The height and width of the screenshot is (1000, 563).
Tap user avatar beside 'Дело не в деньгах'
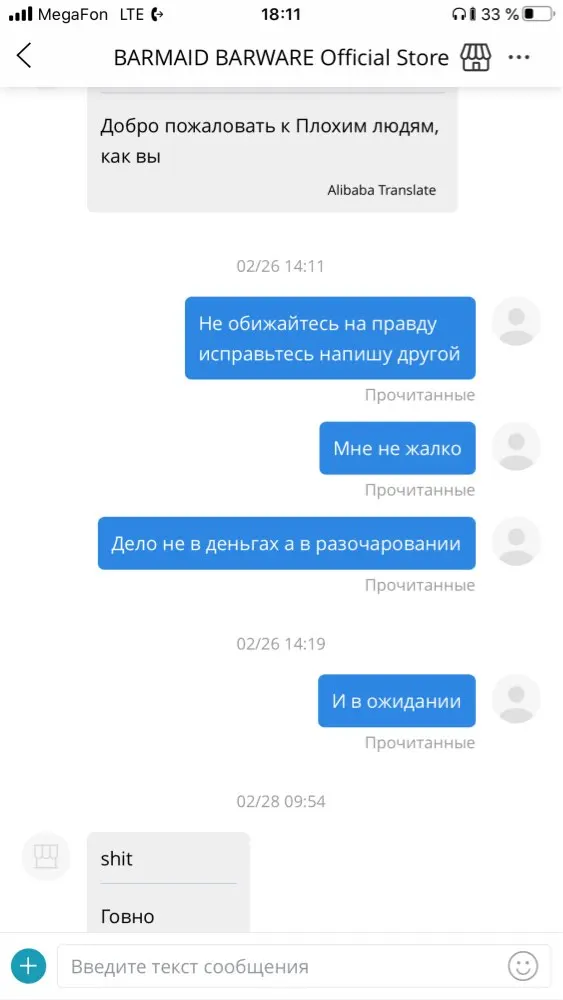pos(516,541)
